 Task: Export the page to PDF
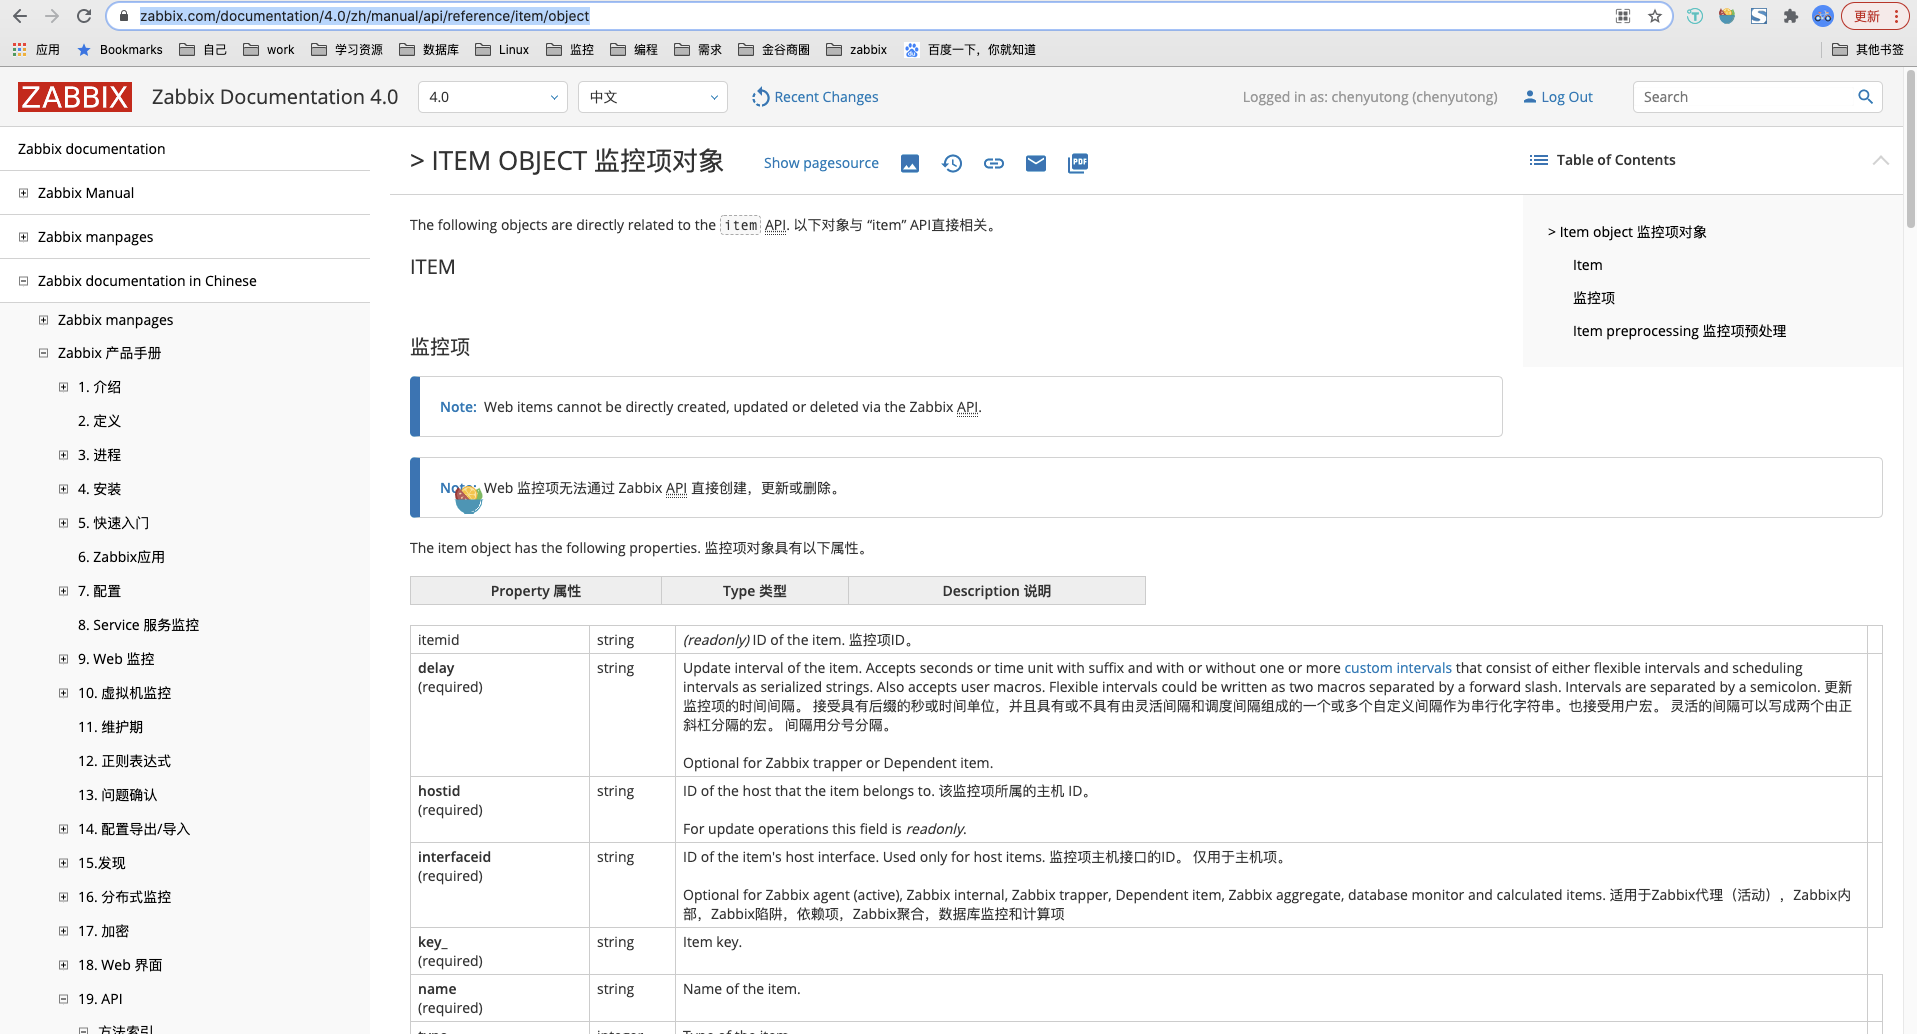point(1077,163)
